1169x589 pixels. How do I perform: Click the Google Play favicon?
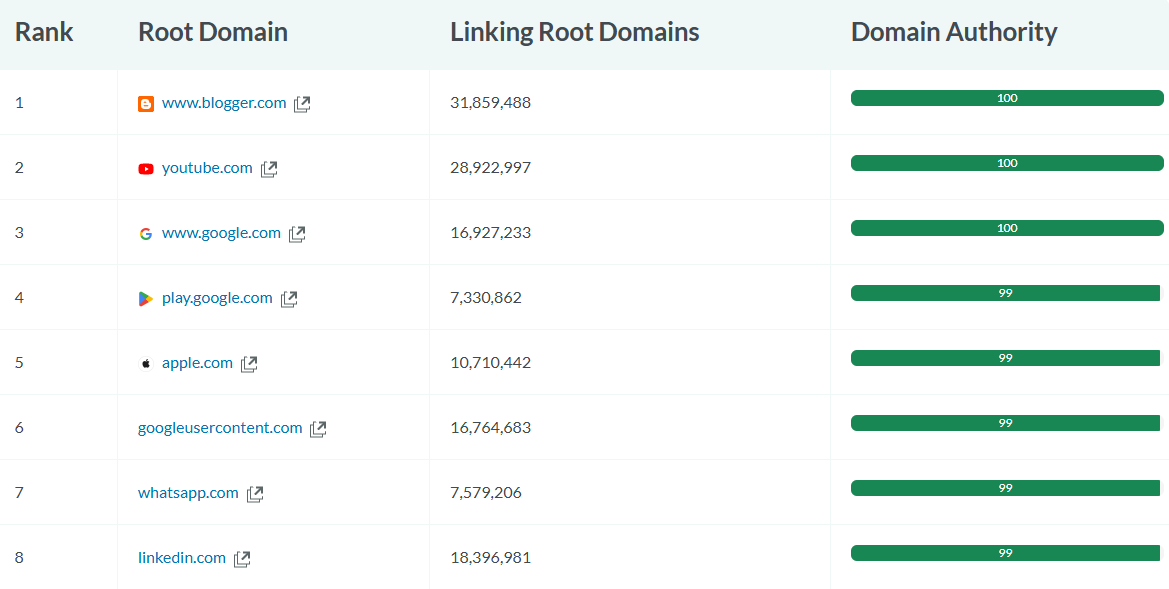pos(146,298)
